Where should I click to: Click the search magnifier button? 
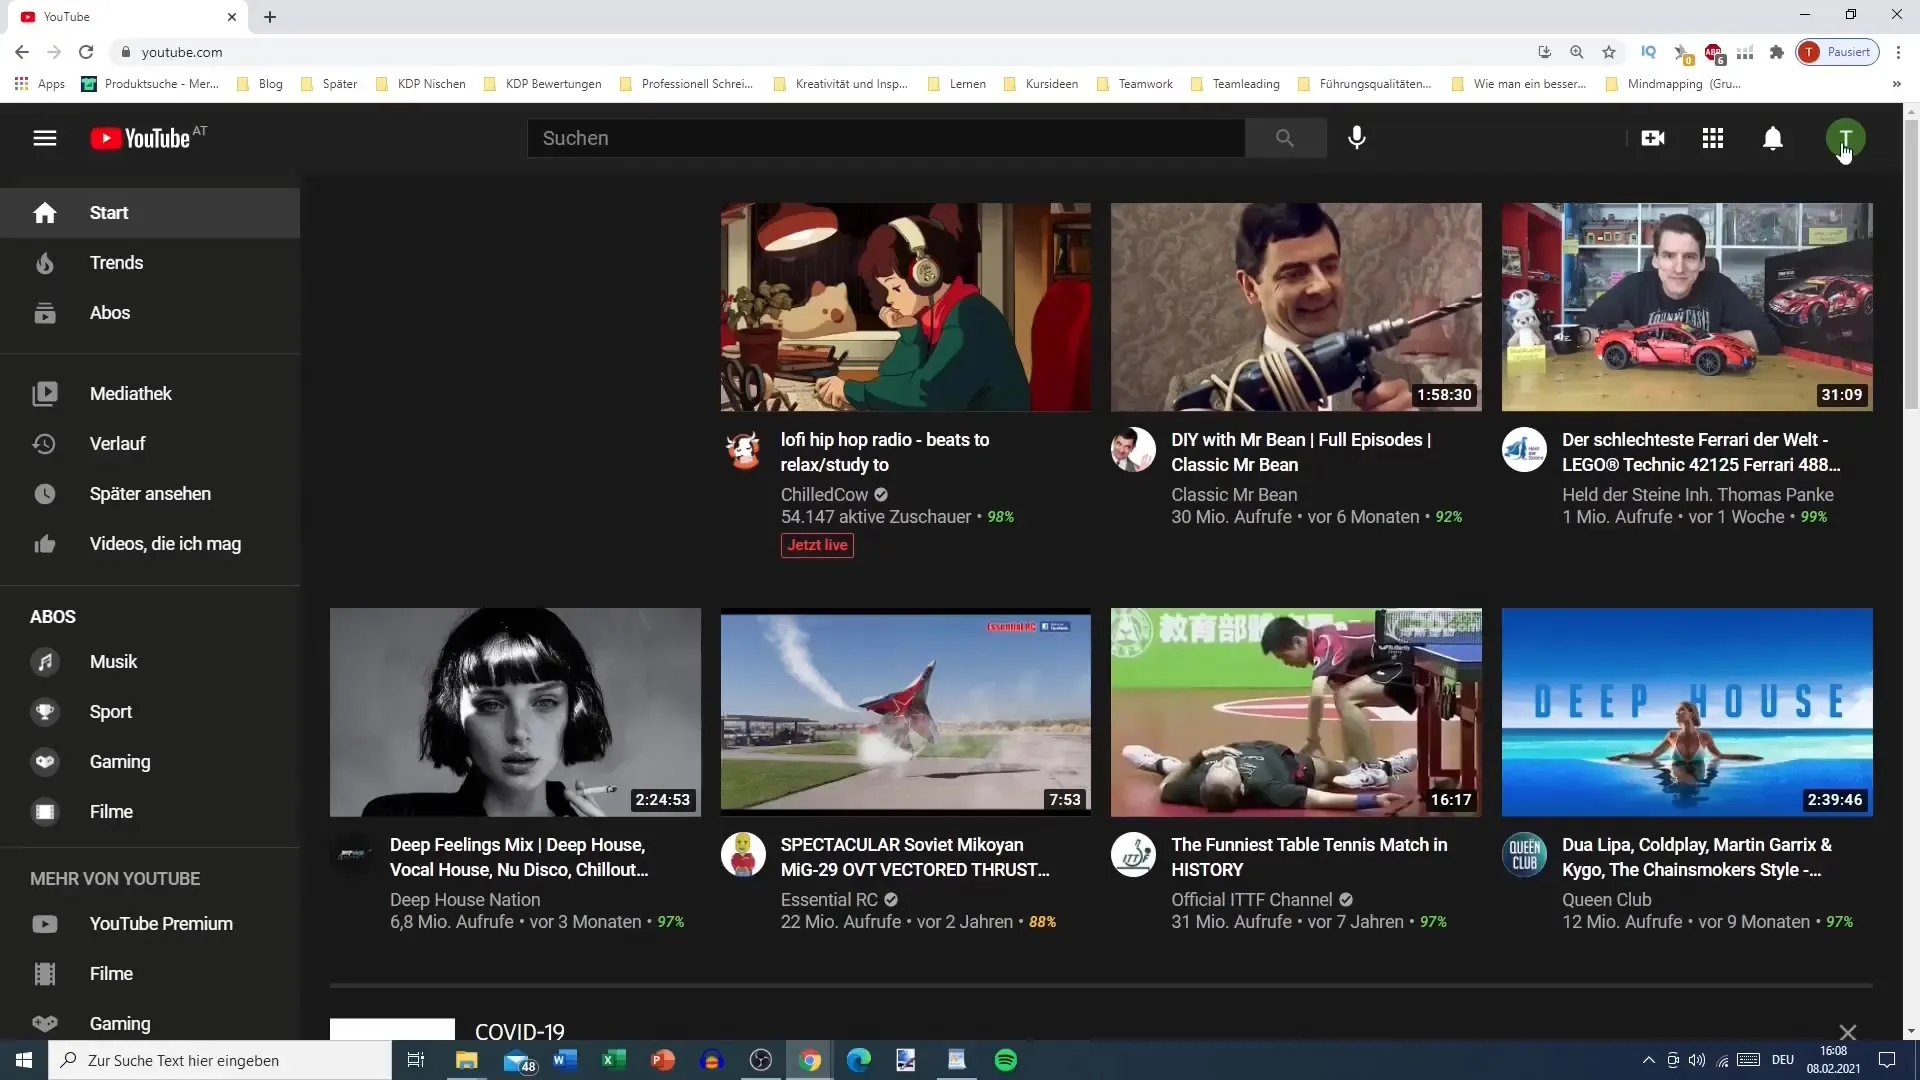(x=1285, y=138)
